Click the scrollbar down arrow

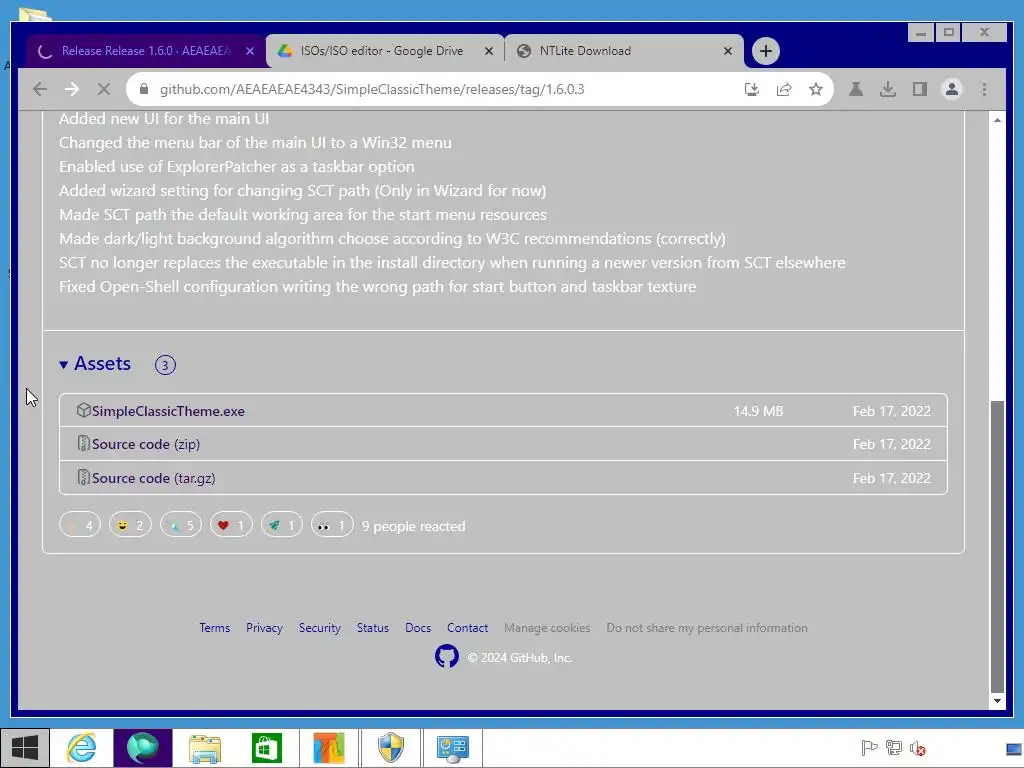pyautogui.click(x=997, y=701)
